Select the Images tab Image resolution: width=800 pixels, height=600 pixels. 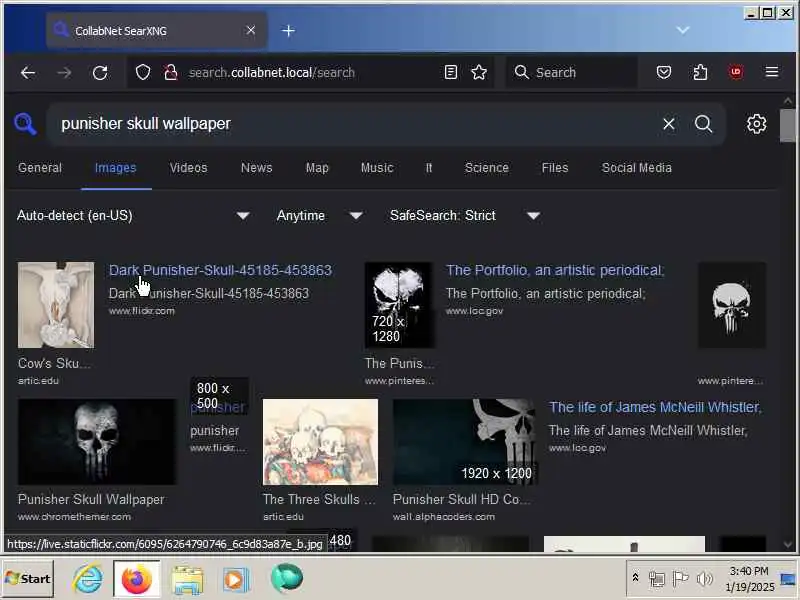[115, 168]
